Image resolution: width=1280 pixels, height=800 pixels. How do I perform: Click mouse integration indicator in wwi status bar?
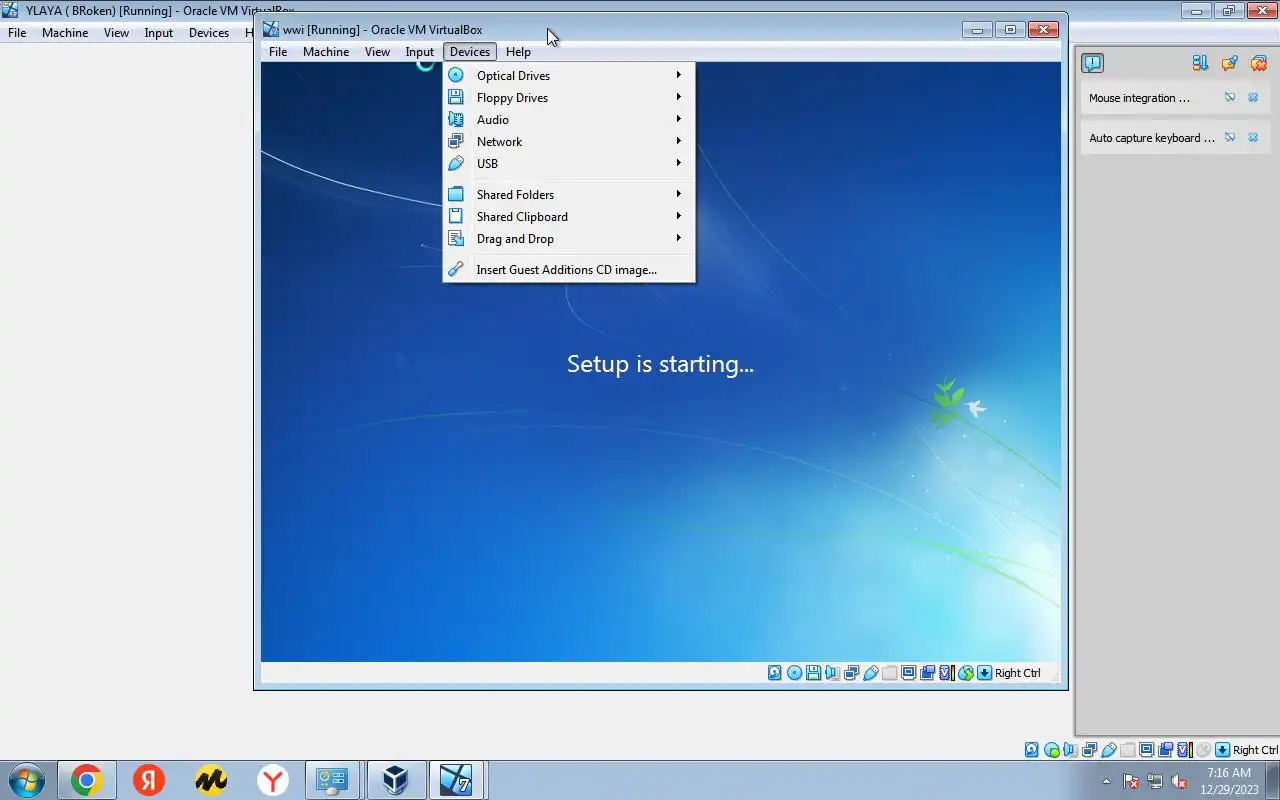point(966,673)
